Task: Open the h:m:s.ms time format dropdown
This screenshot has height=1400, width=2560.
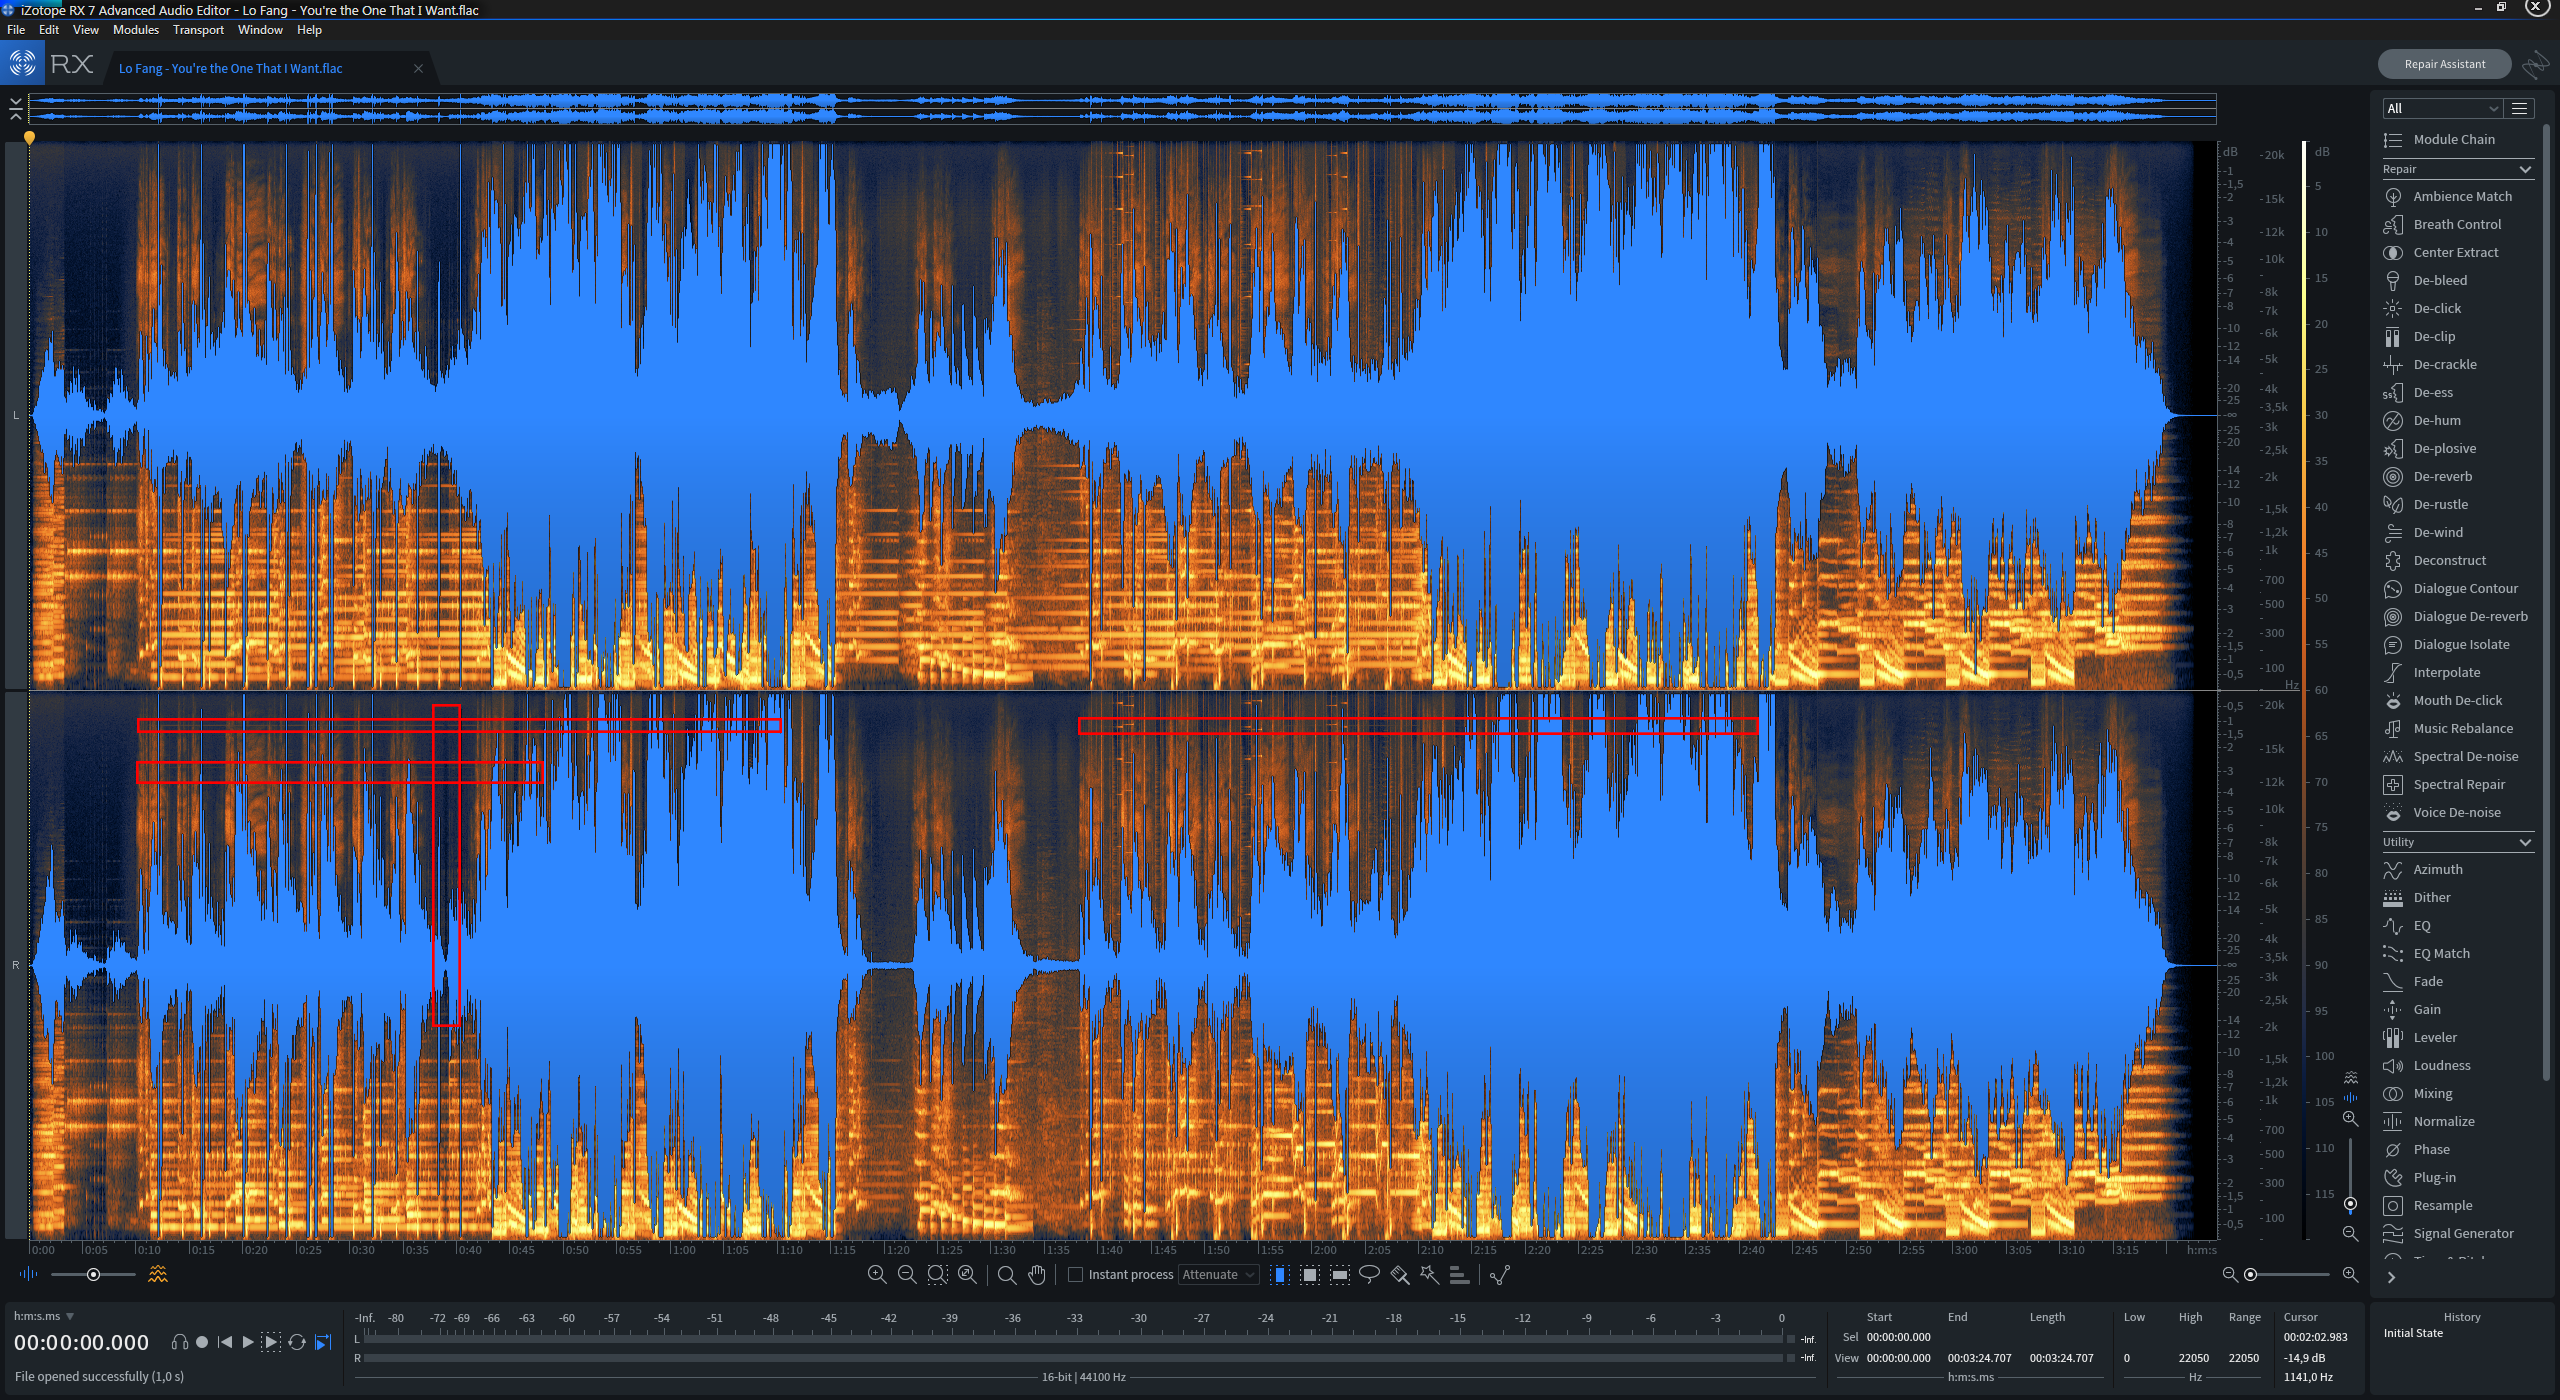Action: click(44, 1316)
